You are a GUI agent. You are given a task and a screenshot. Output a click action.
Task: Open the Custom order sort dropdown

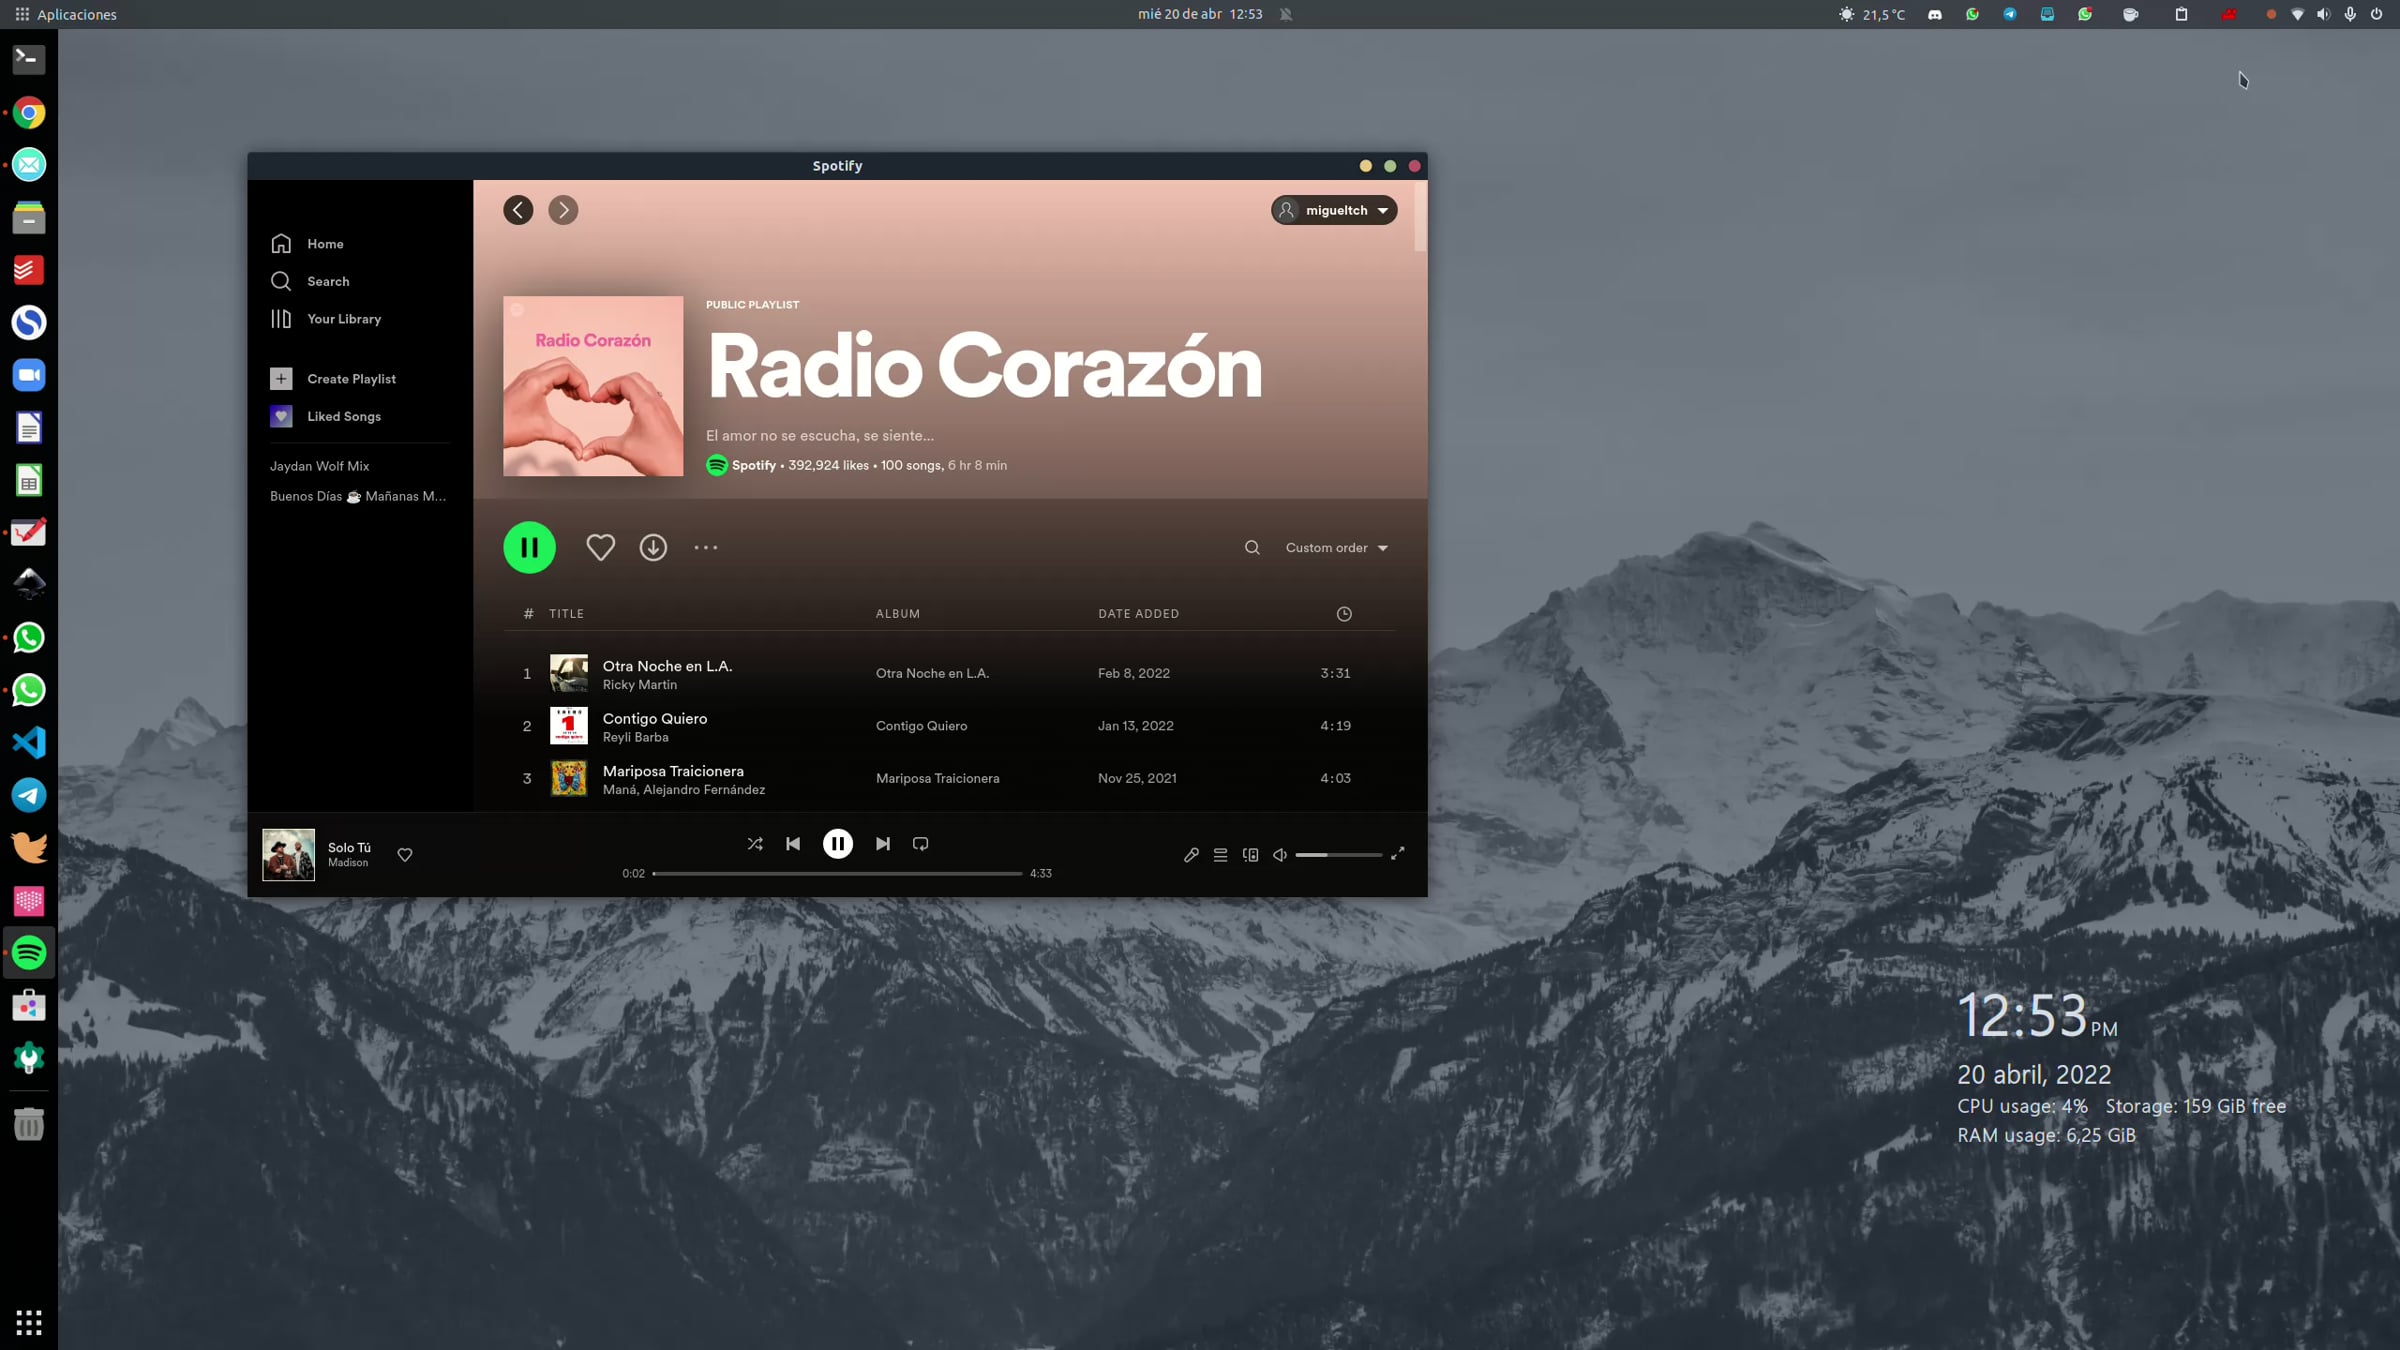click(1337, 548)
